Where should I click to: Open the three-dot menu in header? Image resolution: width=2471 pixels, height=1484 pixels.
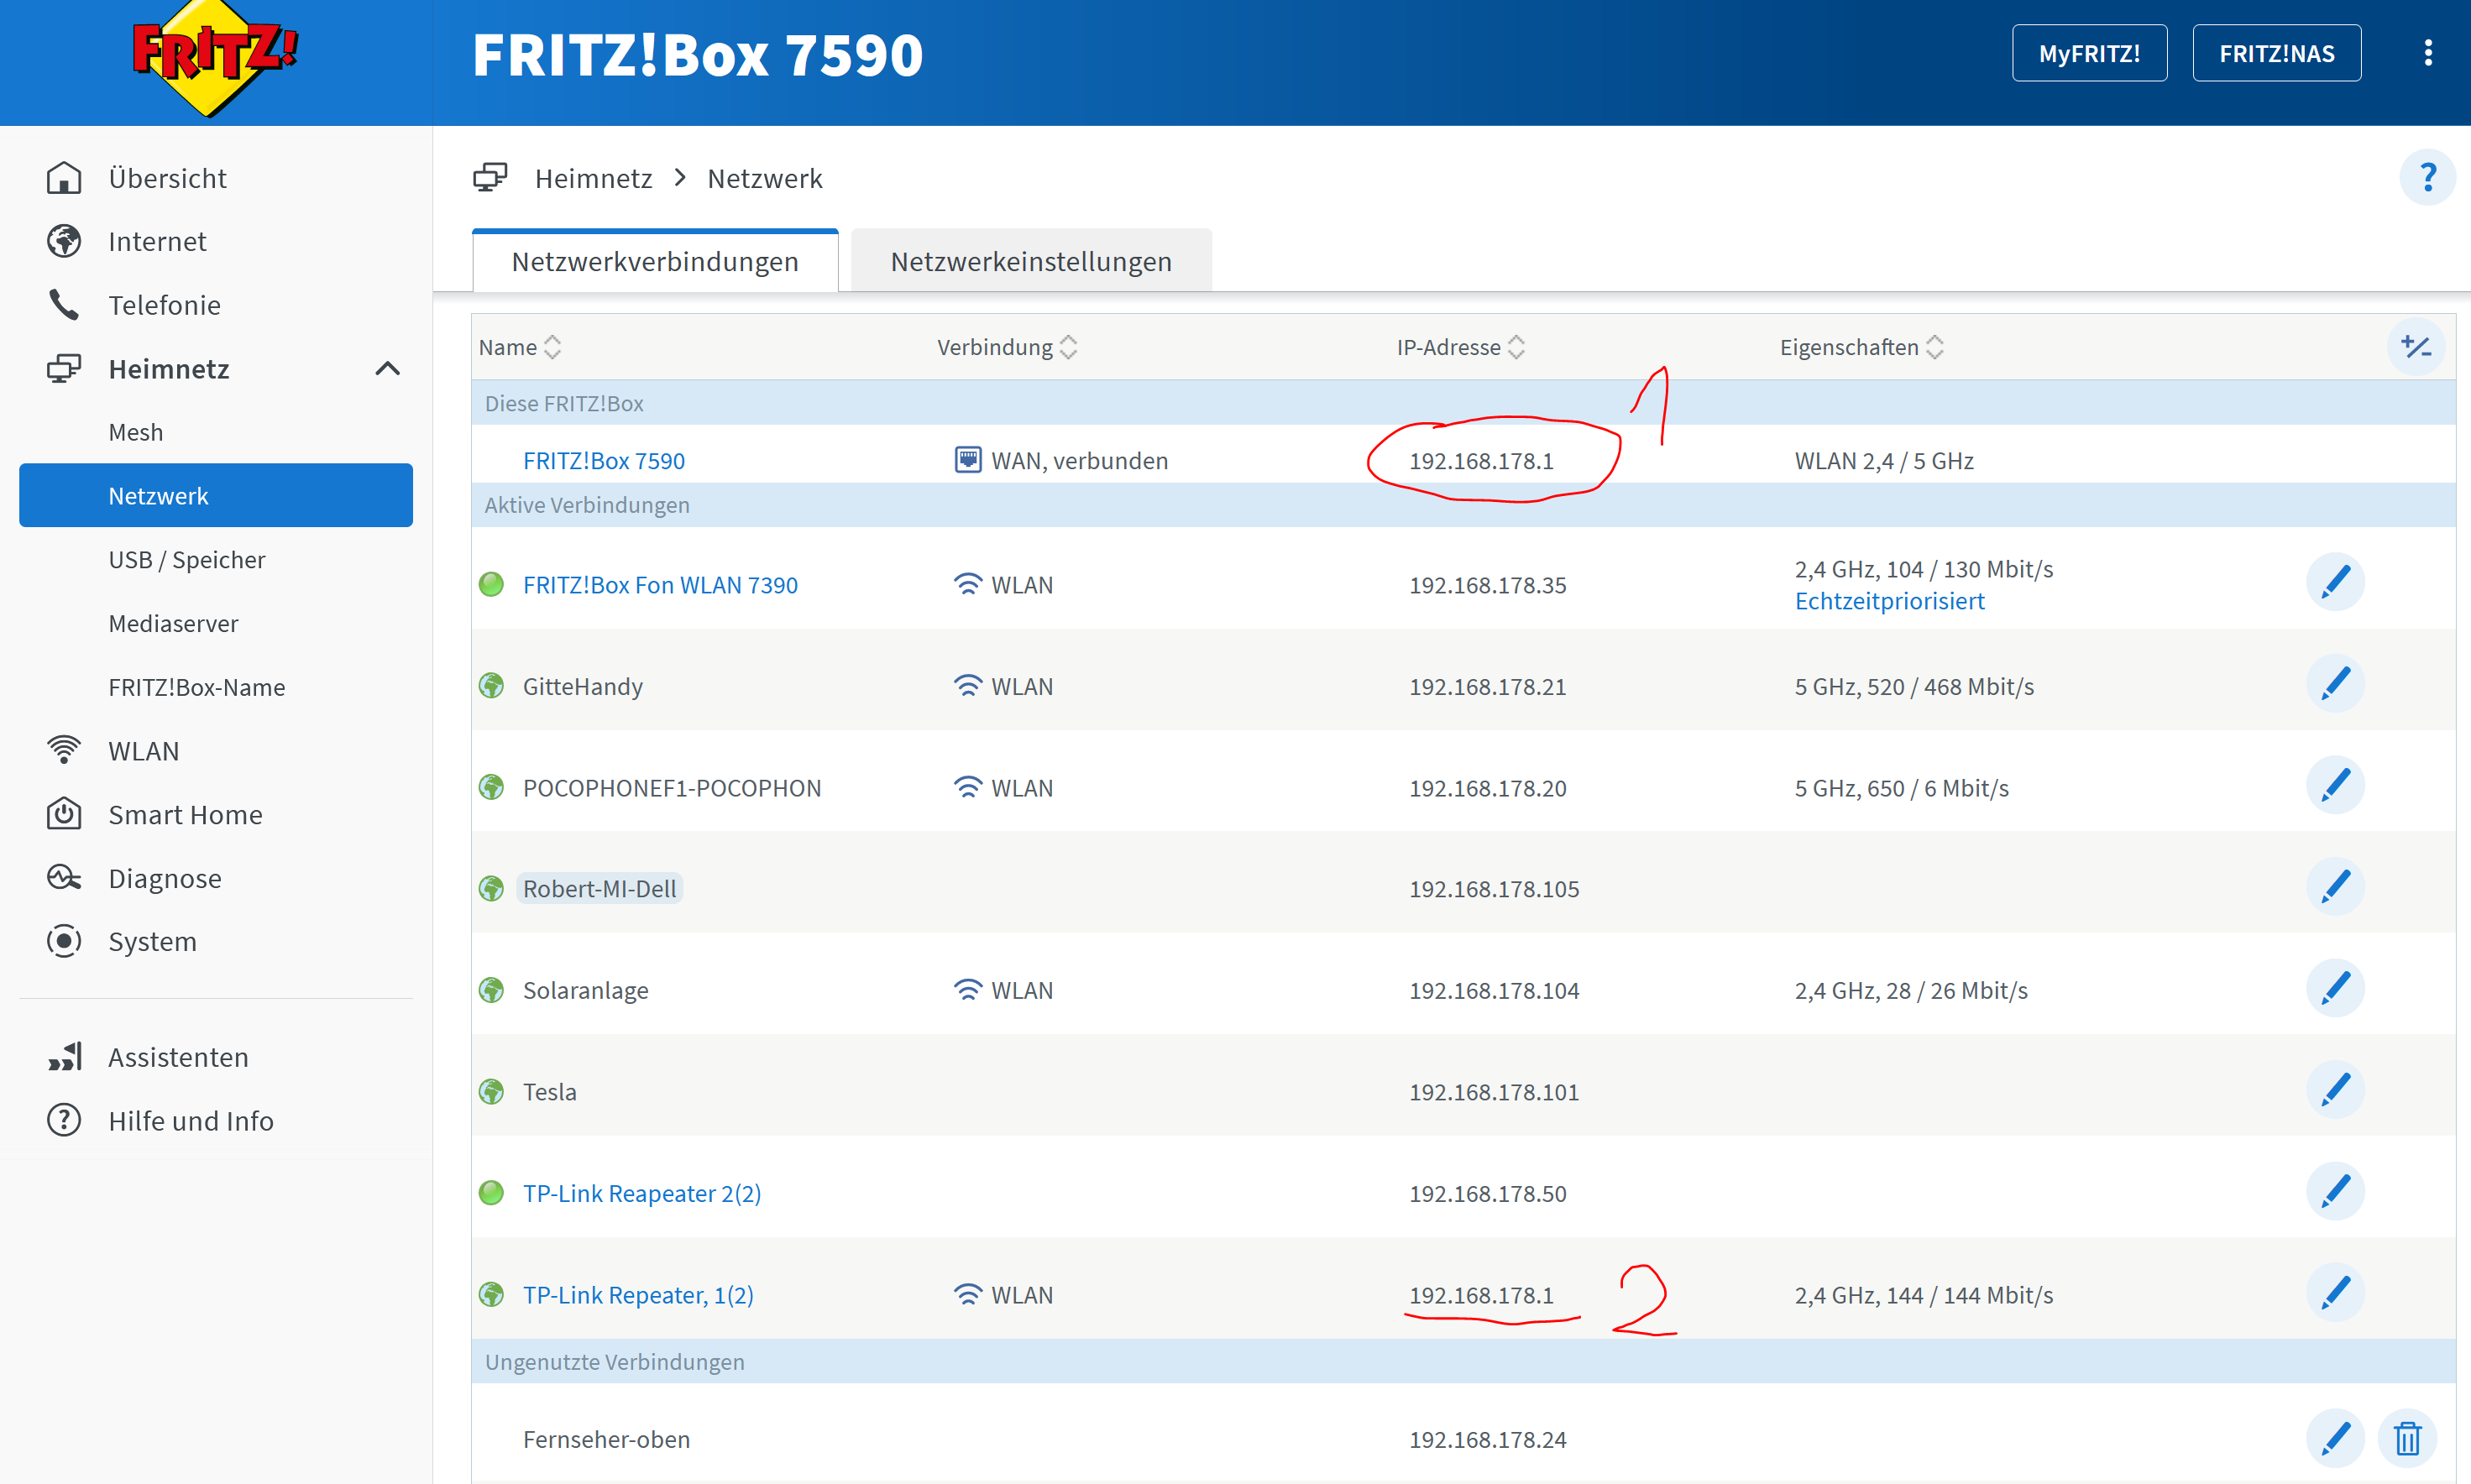pos(2427,53)
